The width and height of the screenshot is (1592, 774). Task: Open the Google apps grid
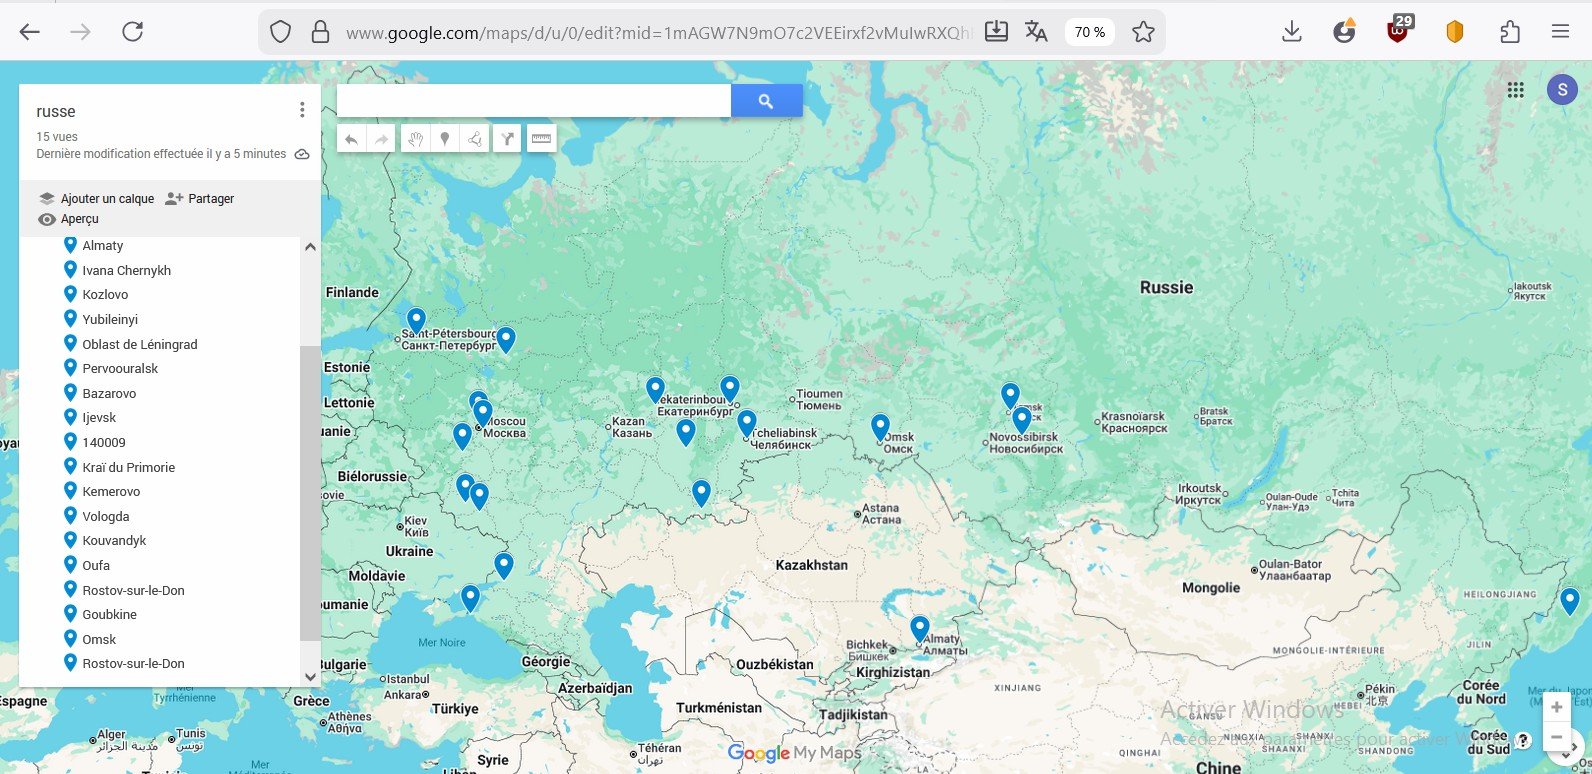point(1516,90)
